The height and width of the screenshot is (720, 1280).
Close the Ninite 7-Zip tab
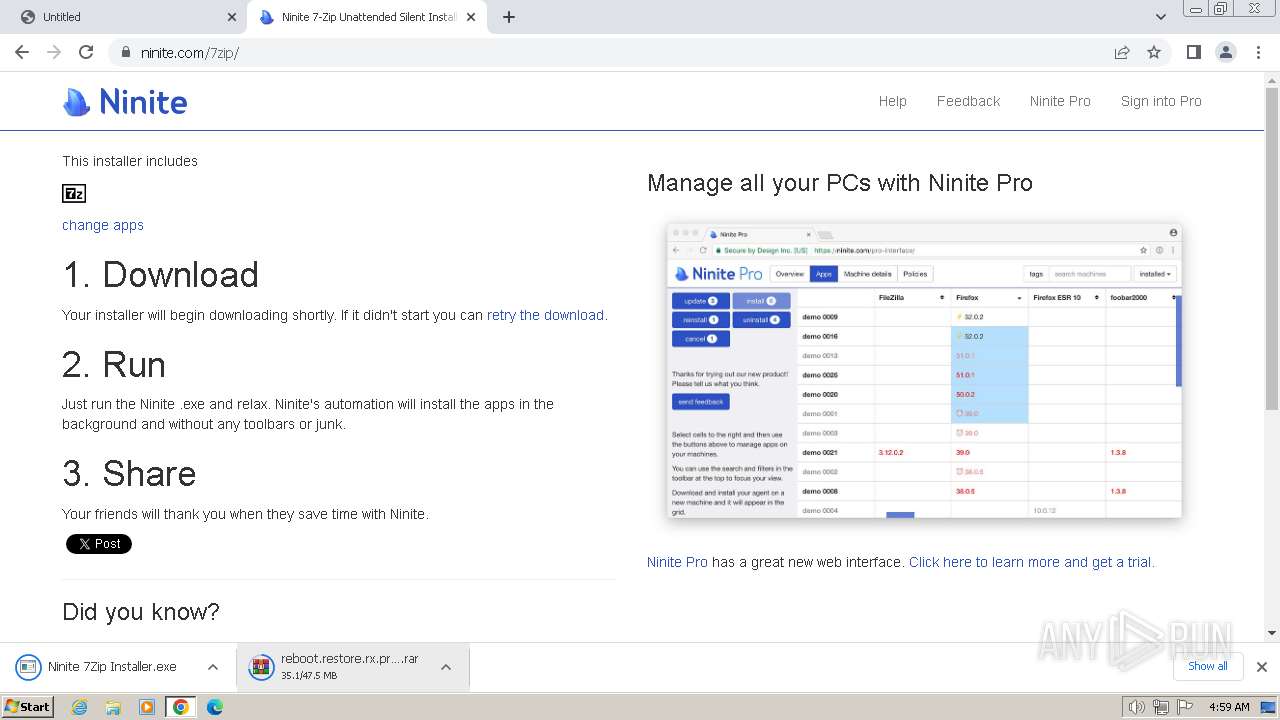pos(471,17)
